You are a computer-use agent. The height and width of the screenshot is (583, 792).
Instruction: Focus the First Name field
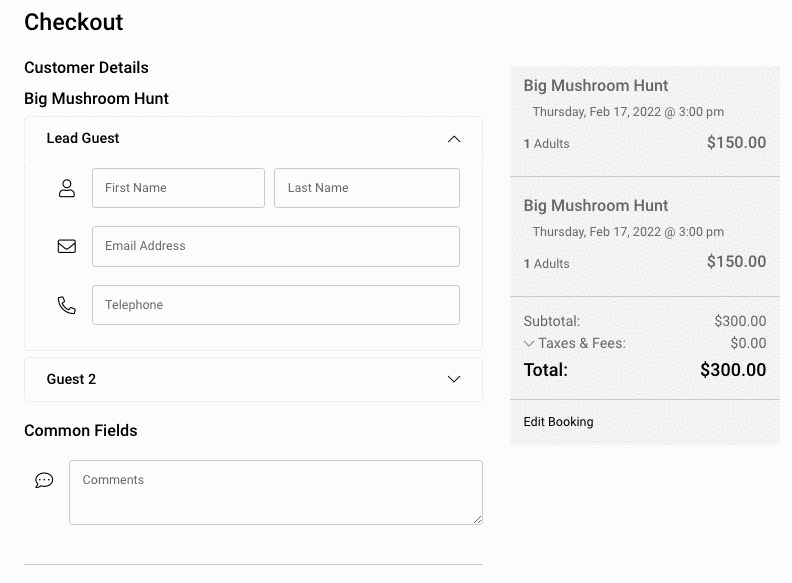pyautogui.click(x=178, y=188)
